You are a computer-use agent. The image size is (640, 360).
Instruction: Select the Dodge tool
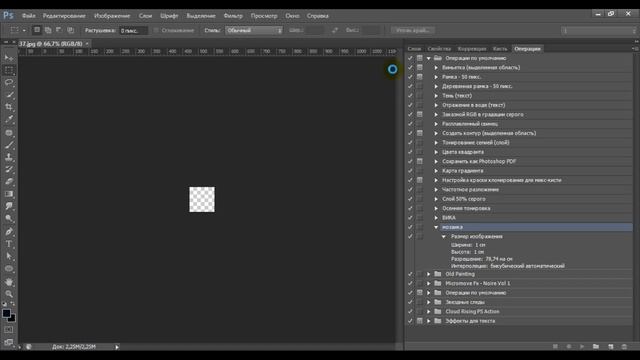pyautogui.click(x=9, y=219)
